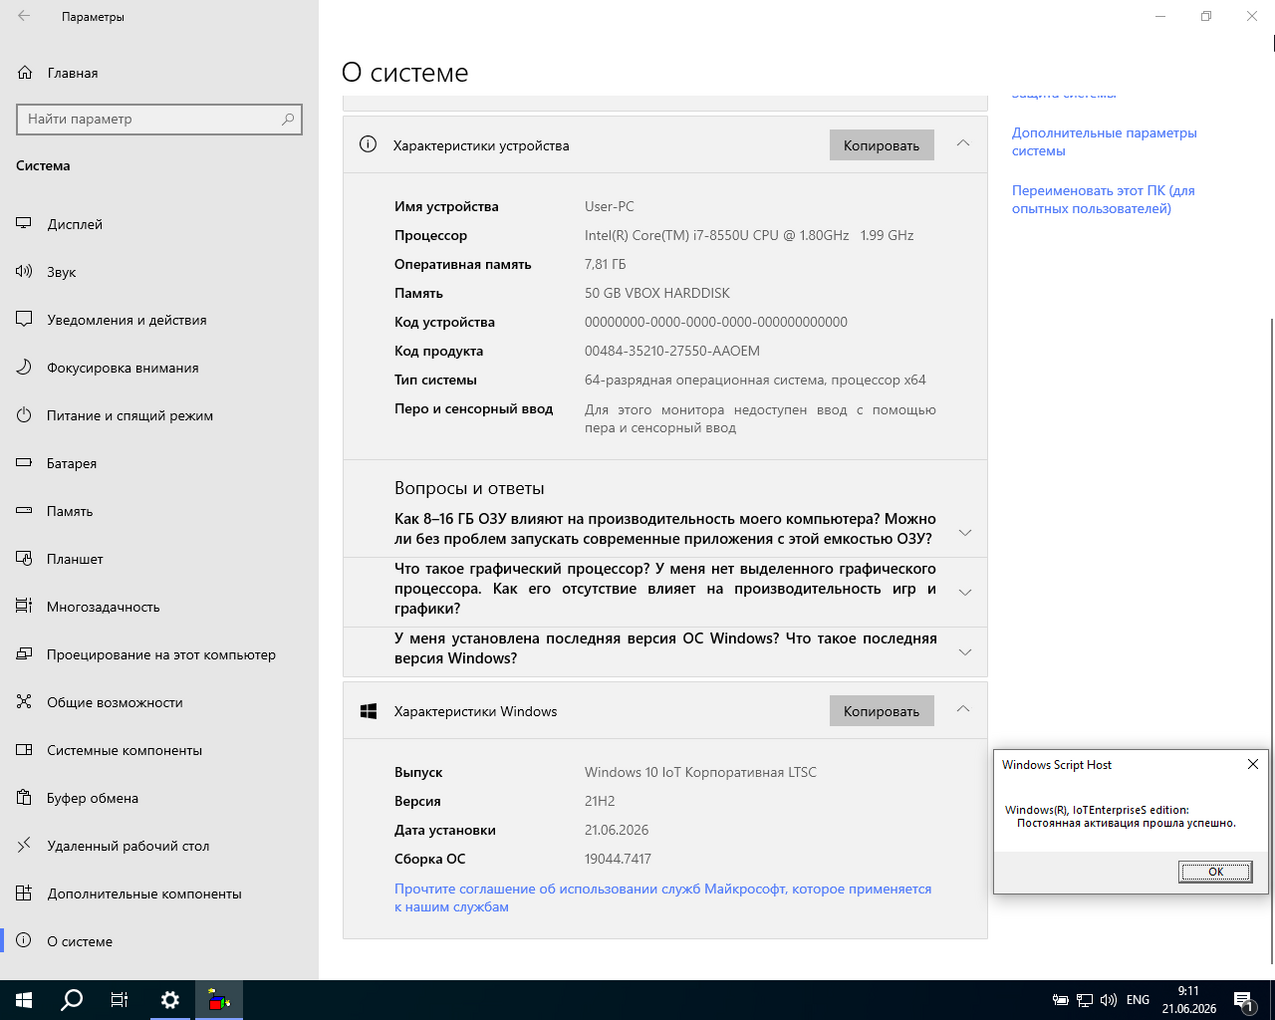Viewport: 1275px width, 1020px height.
Task: Click the back arrow in Settings header
Action: click(24, 17)
